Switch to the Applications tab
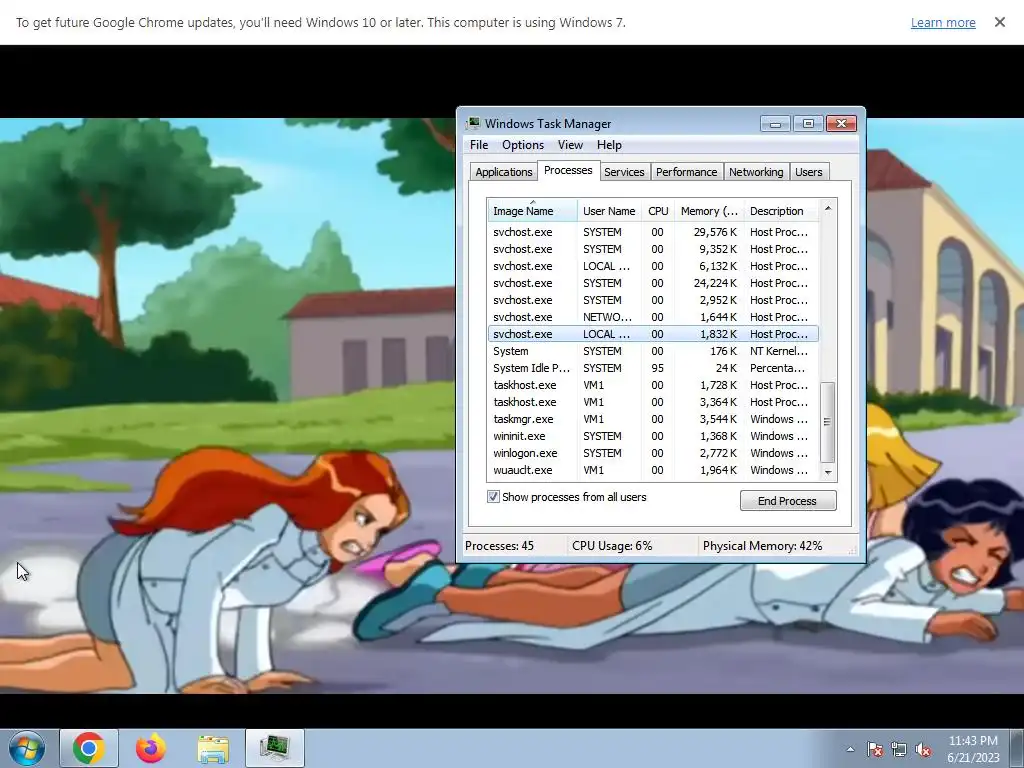 [x=504, y=172]
